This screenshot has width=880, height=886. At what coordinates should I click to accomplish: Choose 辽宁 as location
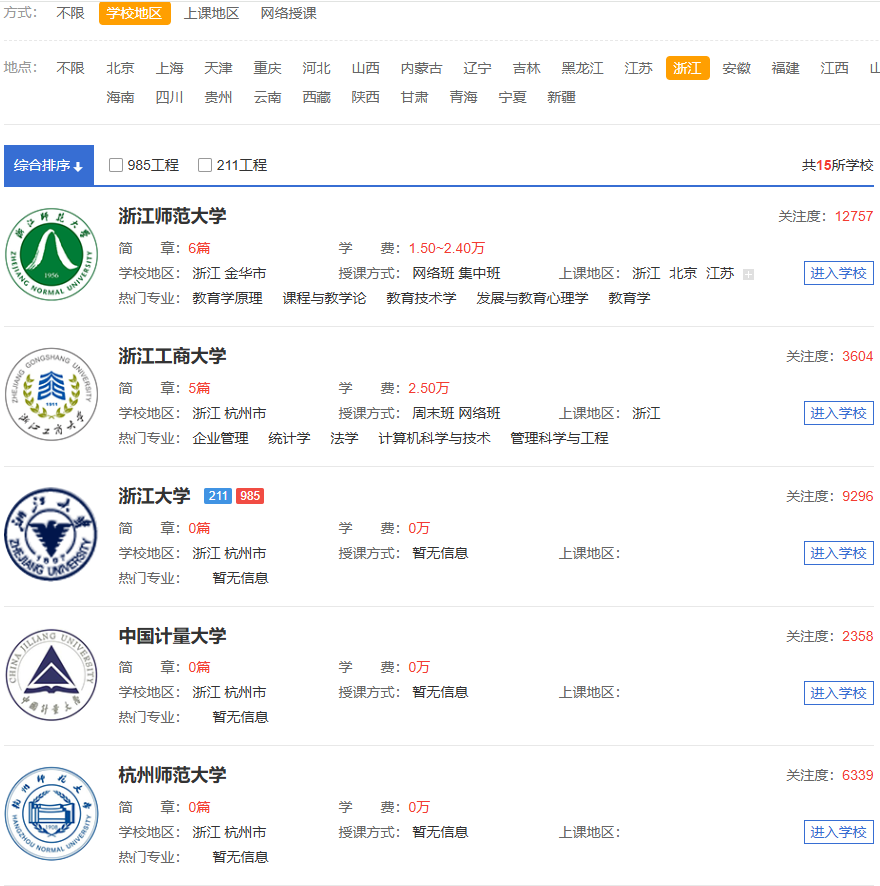(x=478, y=68)
